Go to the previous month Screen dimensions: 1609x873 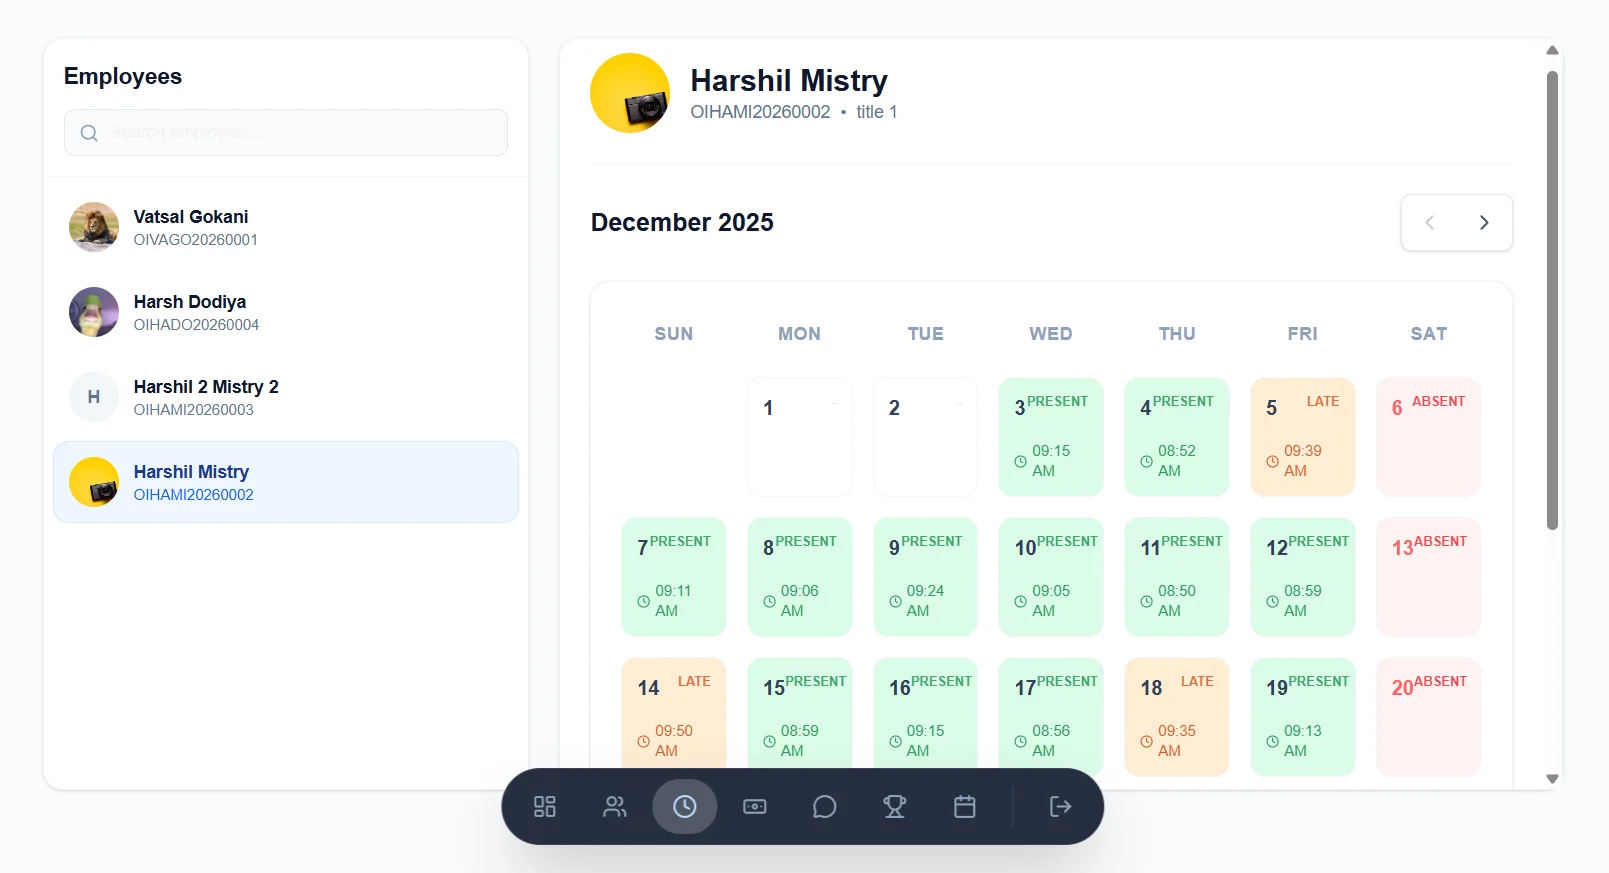tap(1430, 223)
